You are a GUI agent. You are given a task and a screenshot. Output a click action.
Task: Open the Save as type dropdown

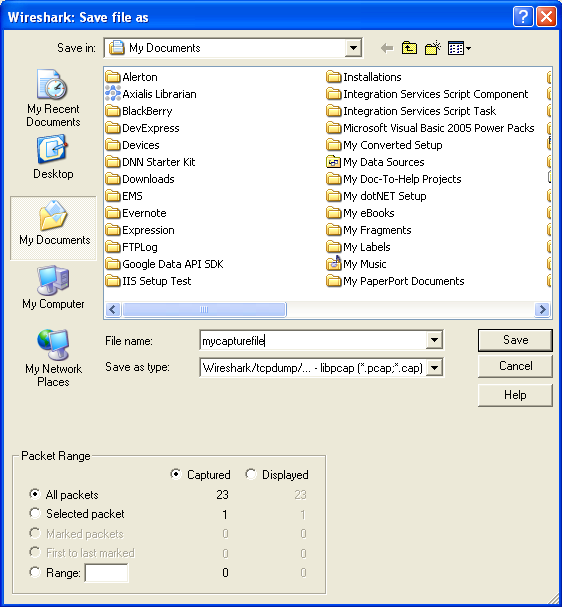click(x=434, y=367)
